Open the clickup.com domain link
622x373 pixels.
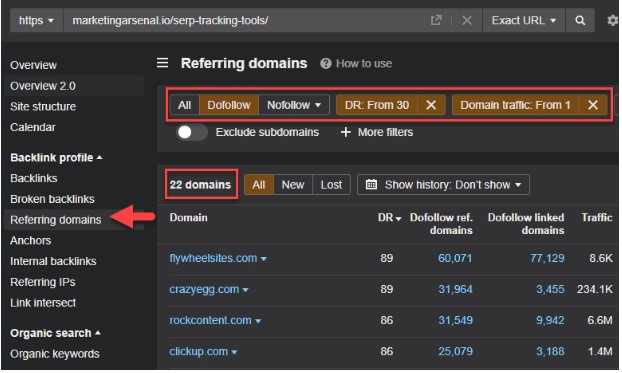coord(199,352)
